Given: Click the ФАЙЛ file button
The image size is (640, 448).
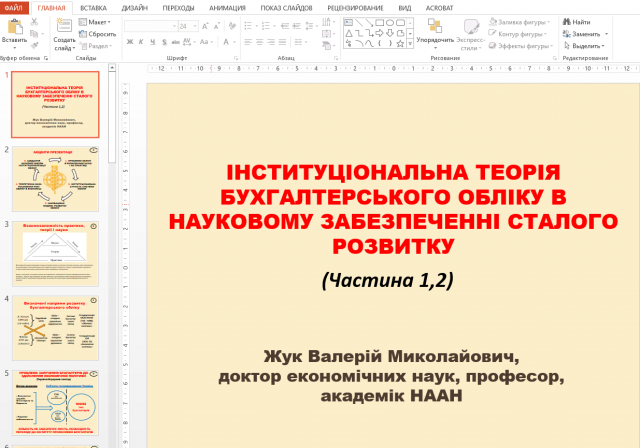Looking at the screenshot, I should [14, 7].
